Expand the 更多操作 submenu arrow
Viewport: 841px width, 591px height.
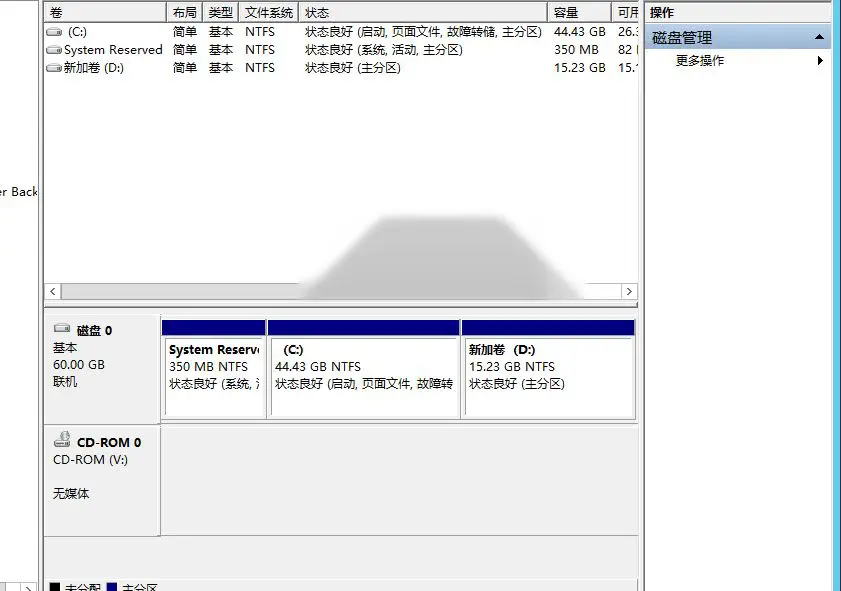[x=820, y=61]
